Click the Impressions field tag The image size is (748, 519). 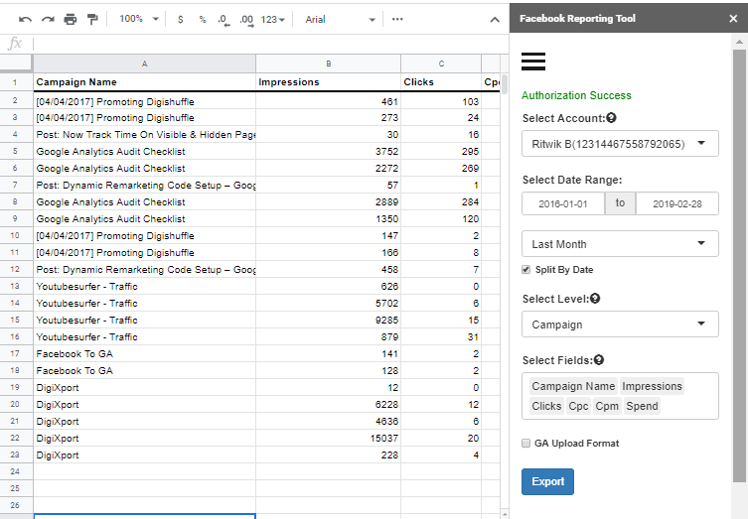[x=652, y=386]
